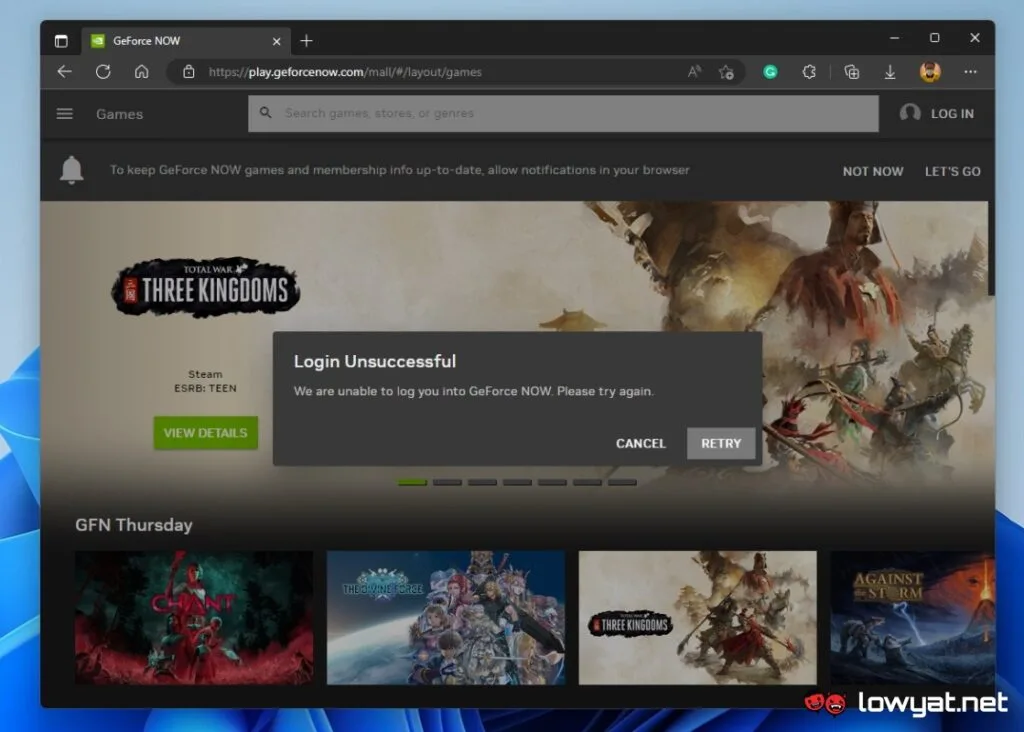The image size is (1024, 732).
Task: Open the Grammarly extension icon
Action: [x=771, y=72]
